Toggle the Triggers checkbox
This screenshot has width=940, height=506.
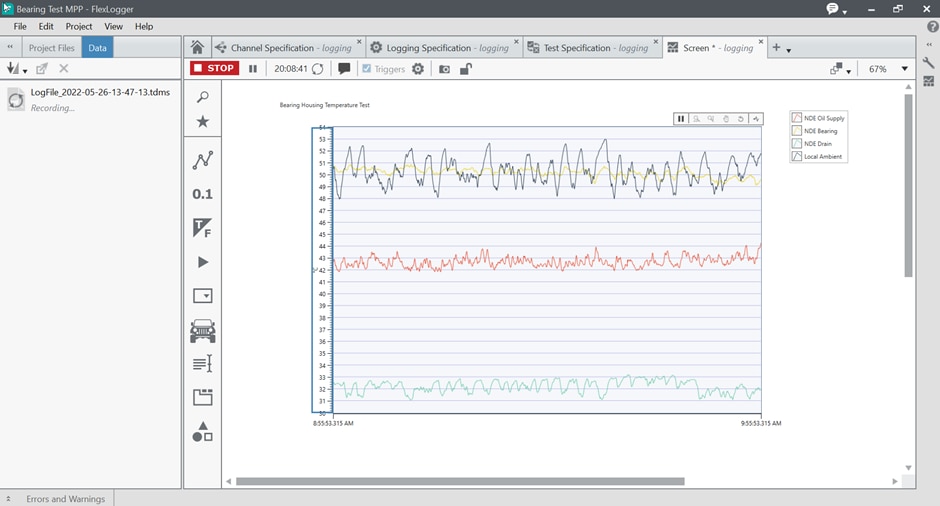[367, 69]
